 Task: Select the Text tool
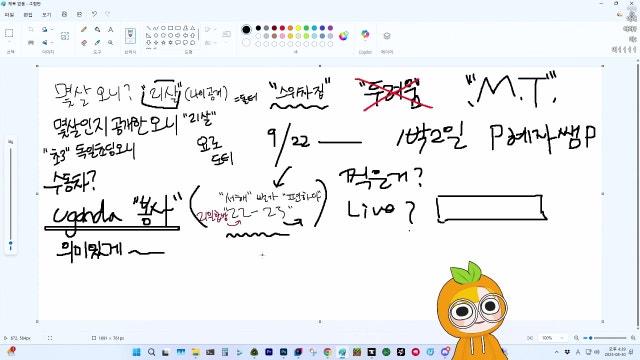tap(111, 29)
